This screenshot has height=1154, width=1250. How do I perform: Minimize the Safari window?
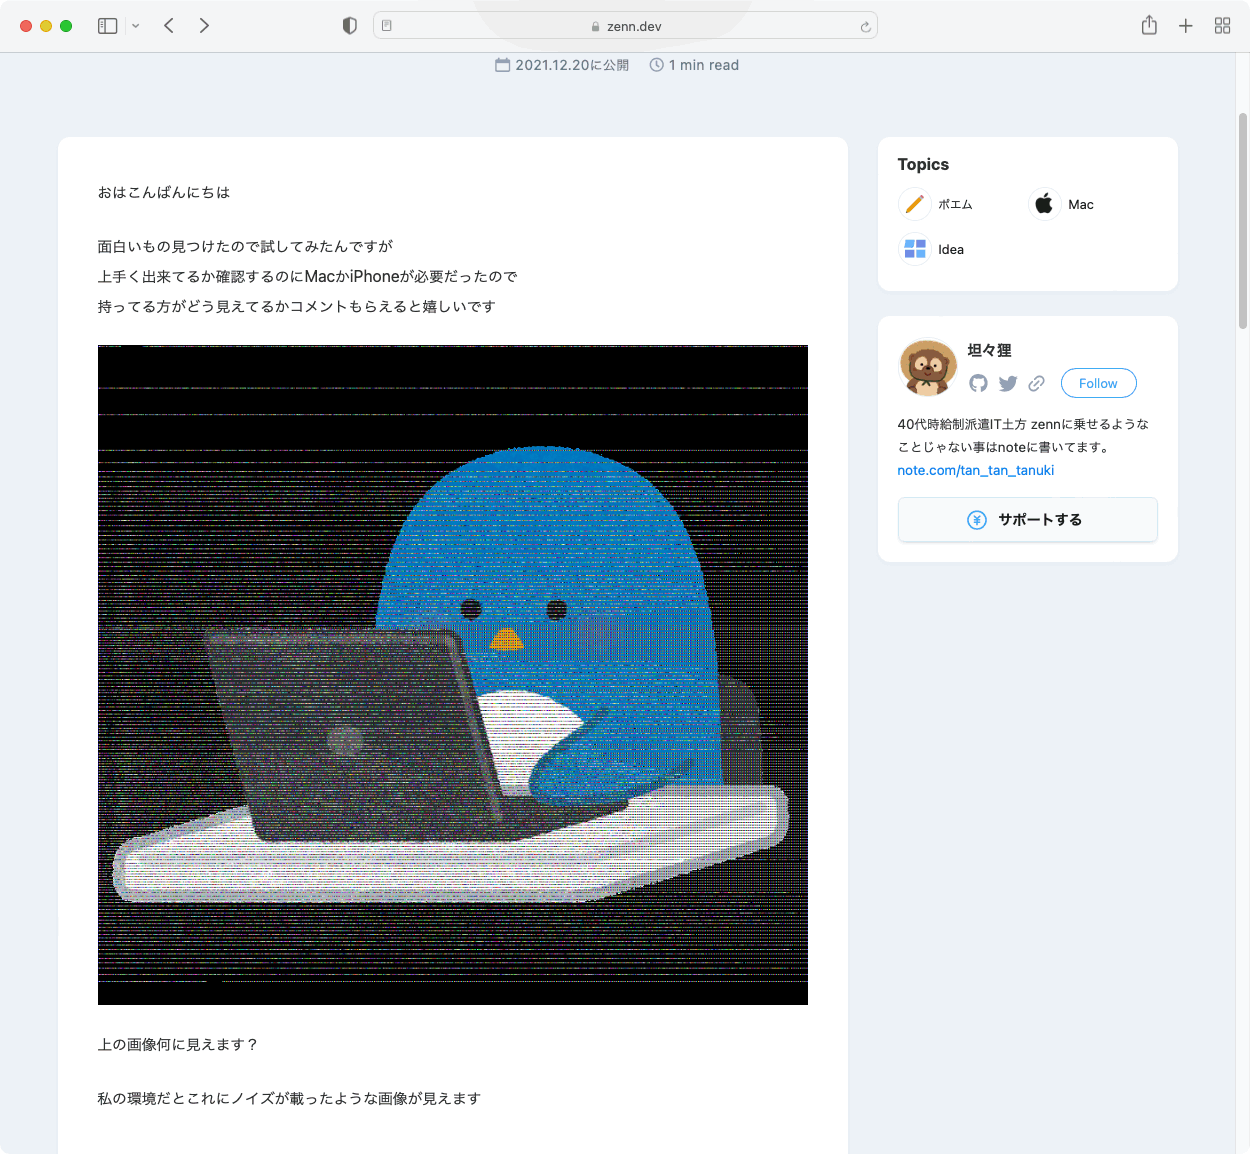[46, 26]
